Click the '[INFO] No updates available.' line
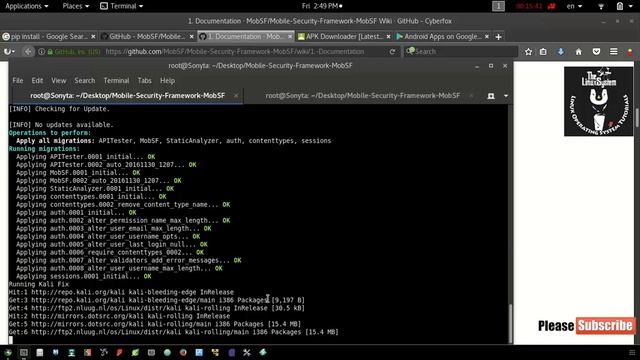Viewport: 640px width, 360px height. coord(61,125)
